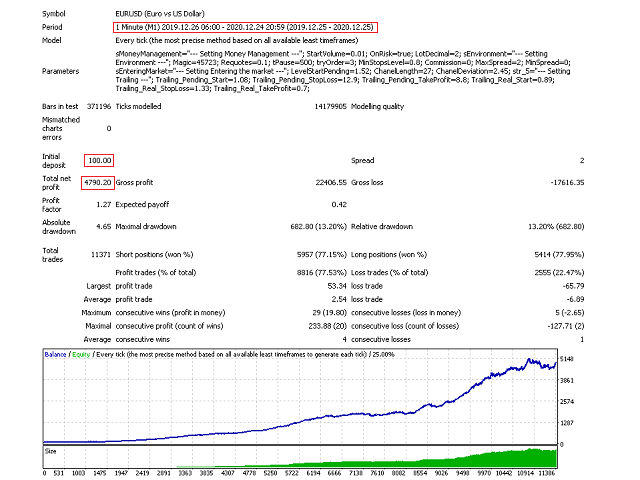The image size is (640, 480).
Task: Click the Initial deposit value 100.00
Action: click(100, 160)
